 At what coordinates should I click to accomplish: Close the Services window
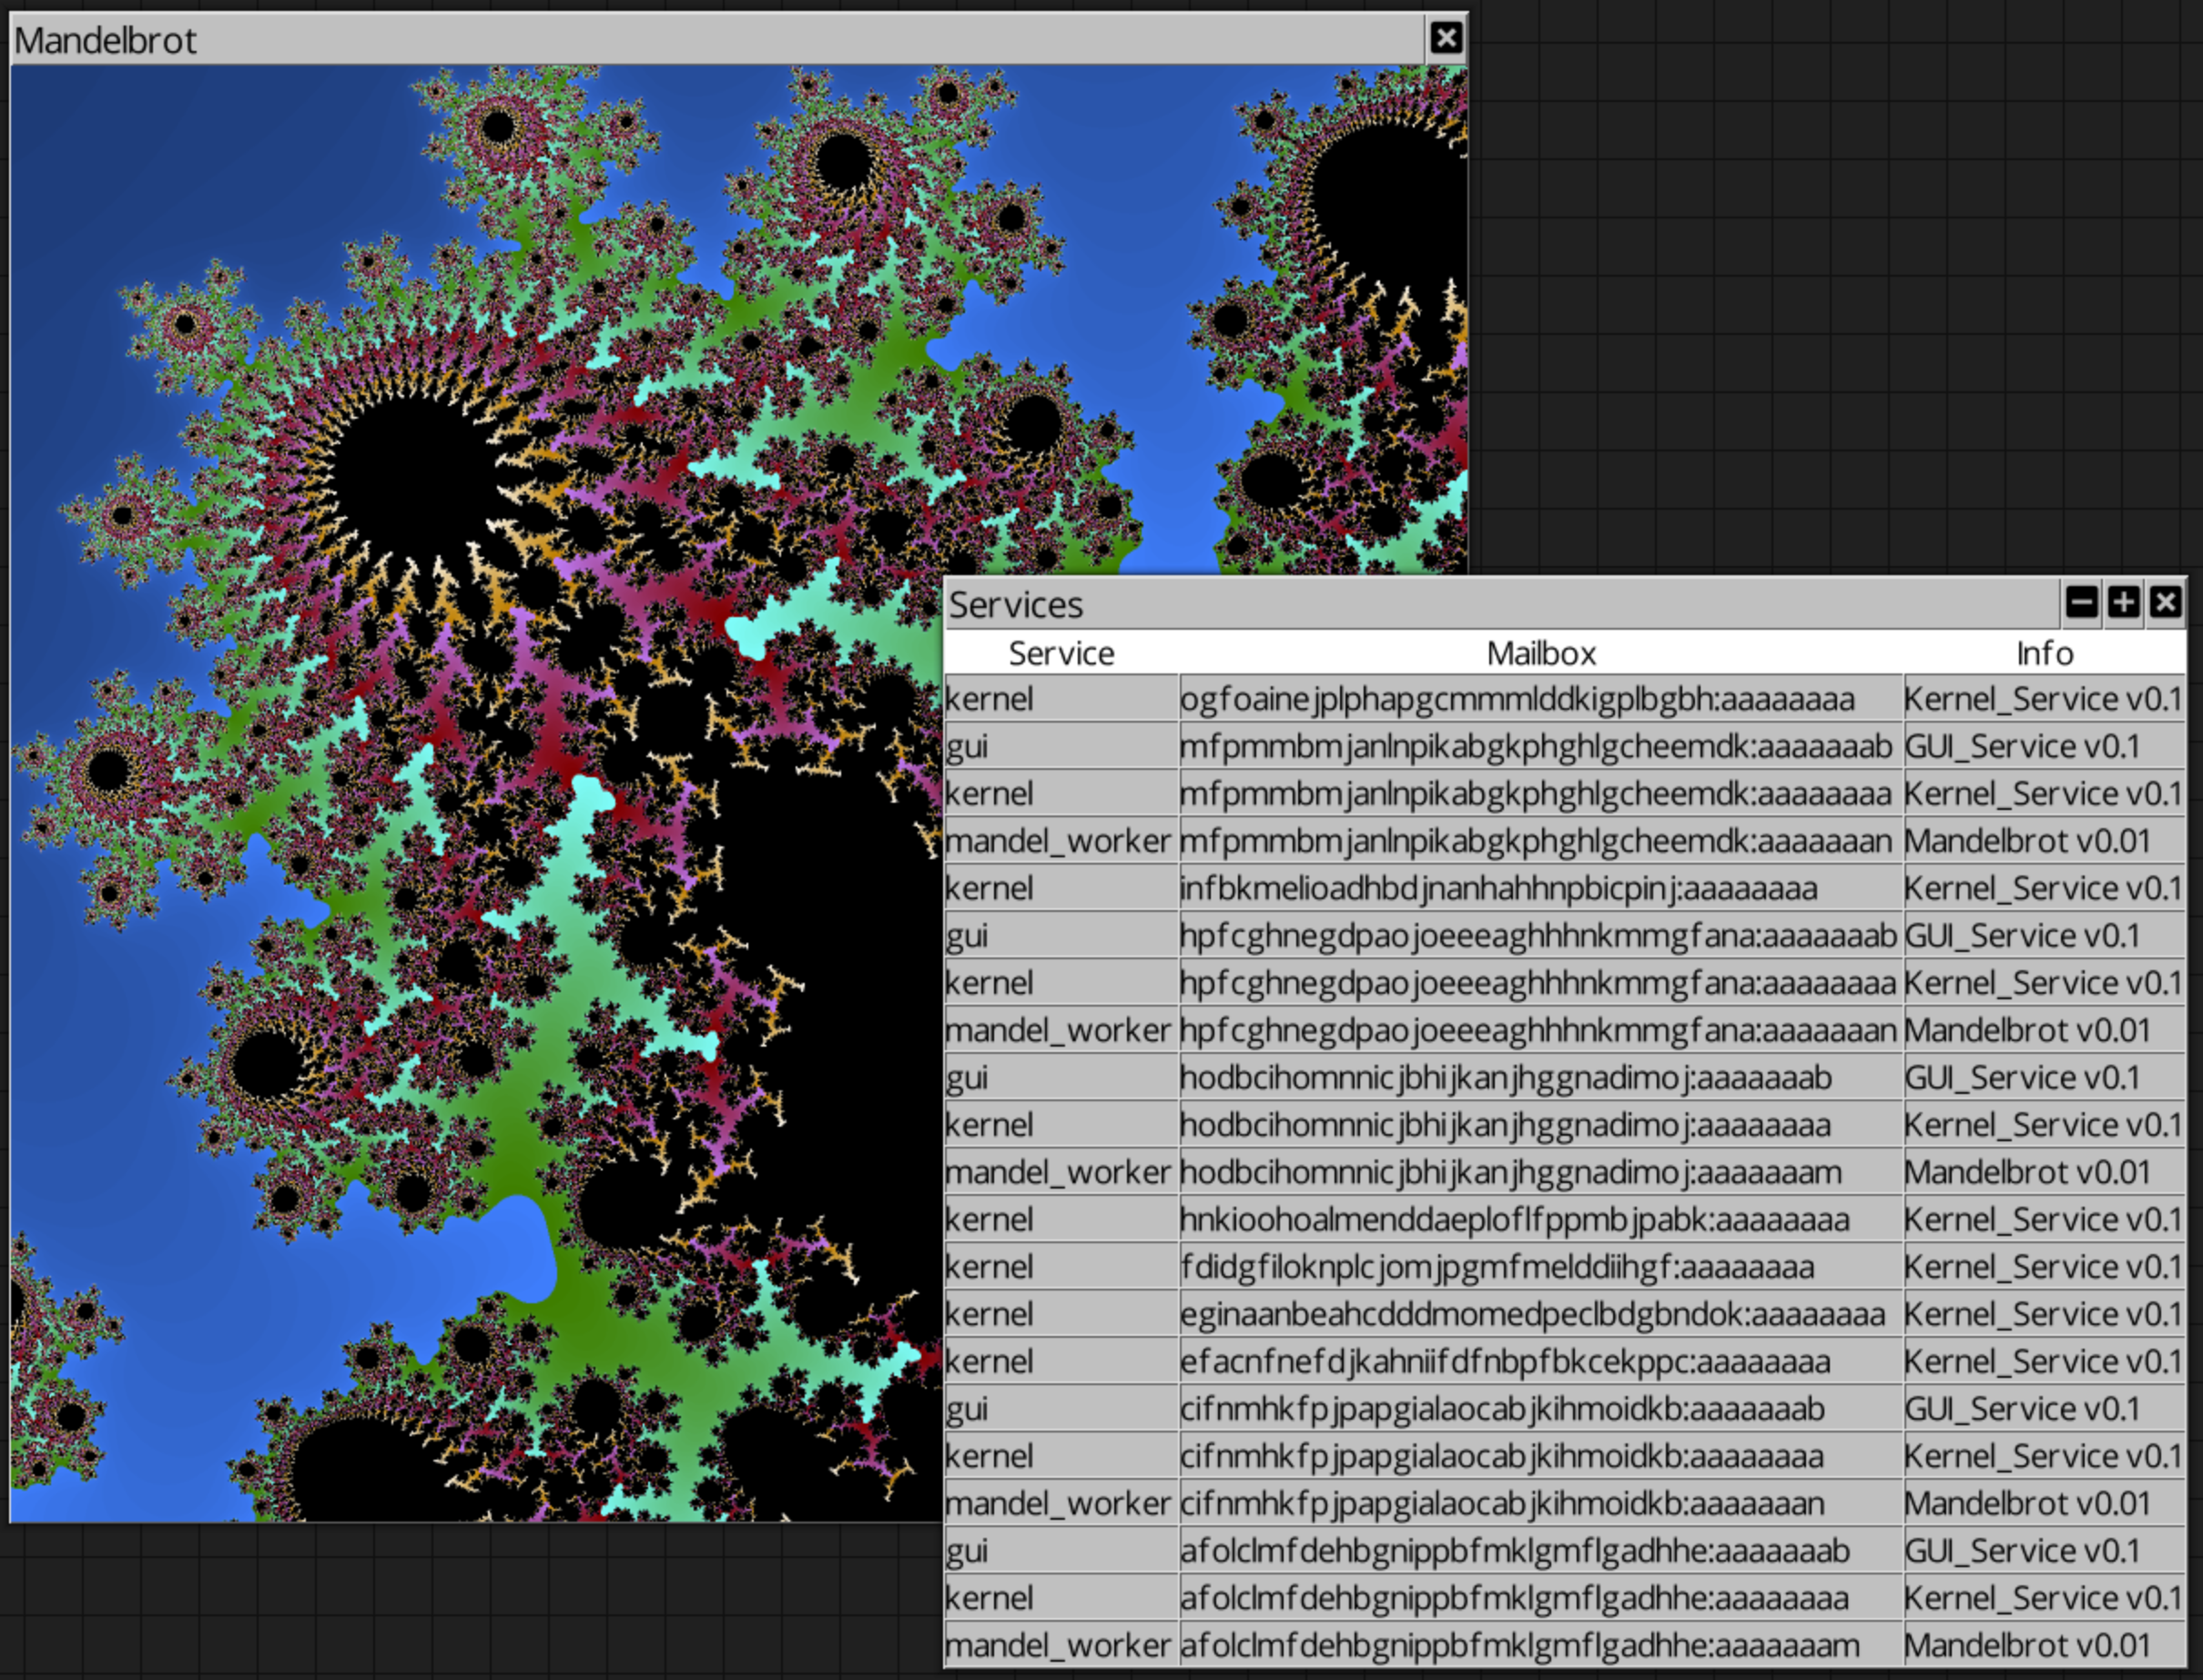(2165, 602)
